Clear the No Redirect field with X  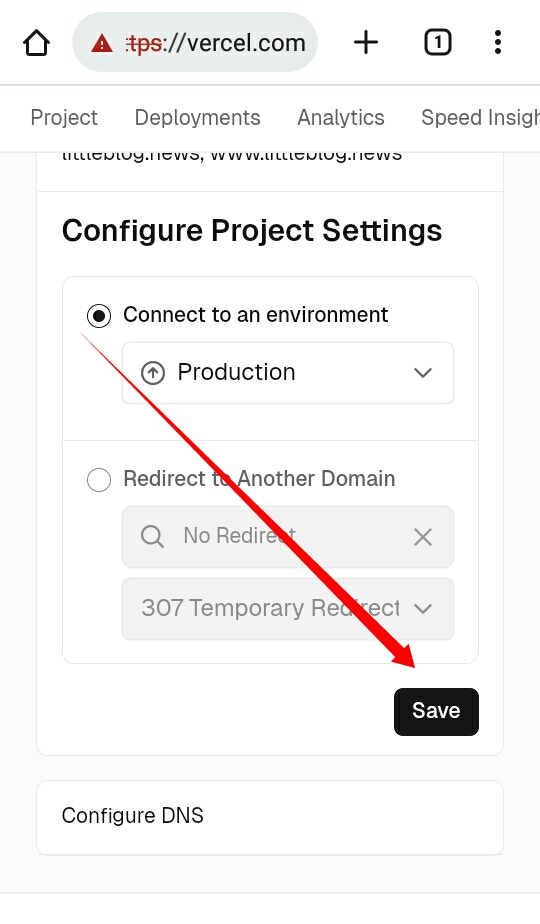[423, 537]
